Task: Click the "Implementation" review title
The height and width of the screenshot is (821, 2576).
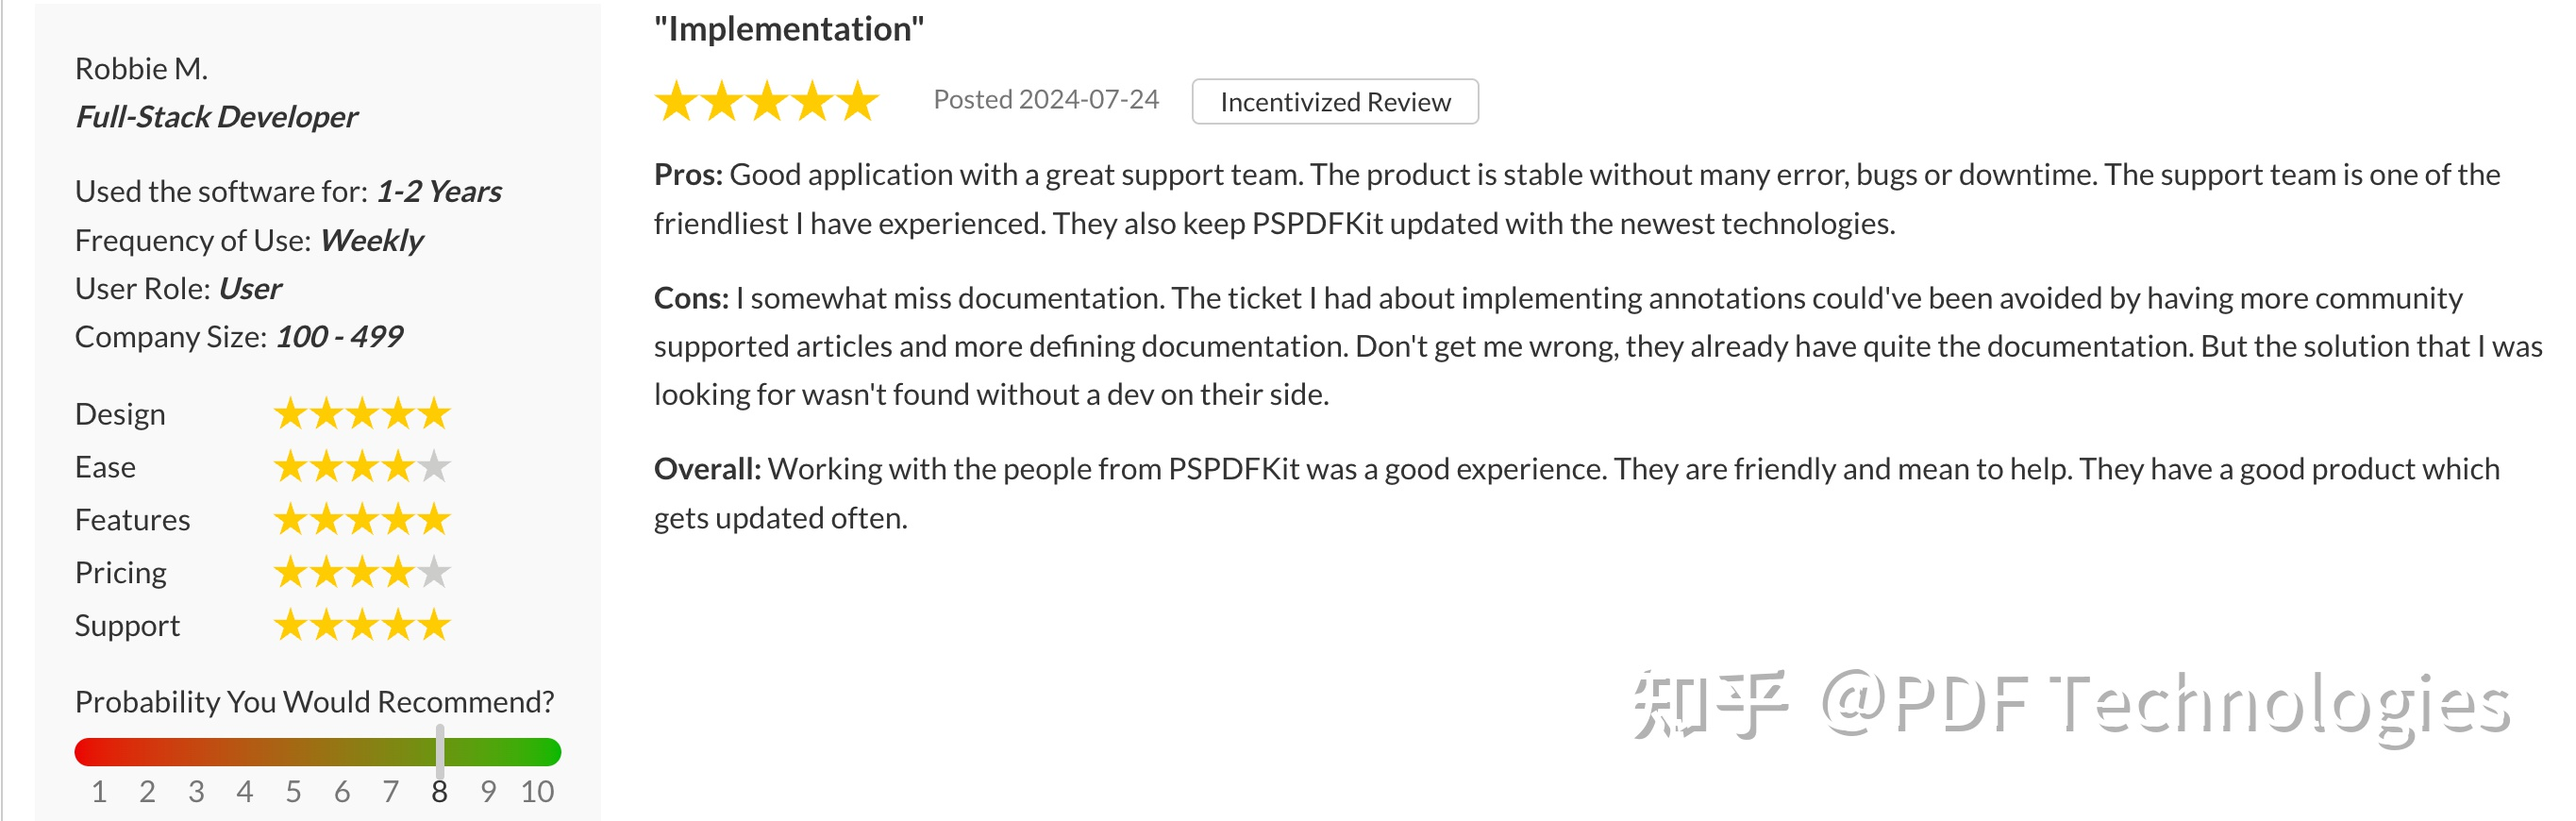Action: coord(789,29)
